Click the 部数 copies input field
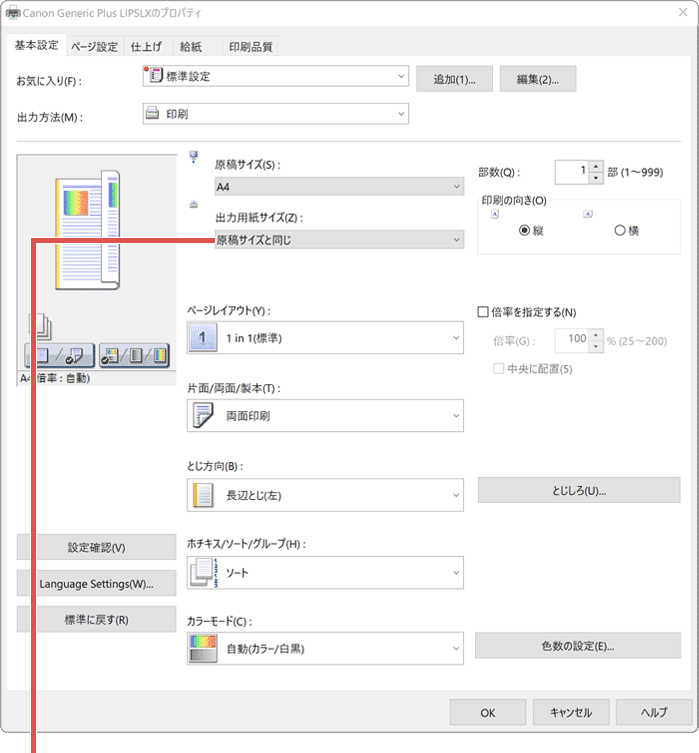Screen dimensions: 699x753 pos(572,172)
